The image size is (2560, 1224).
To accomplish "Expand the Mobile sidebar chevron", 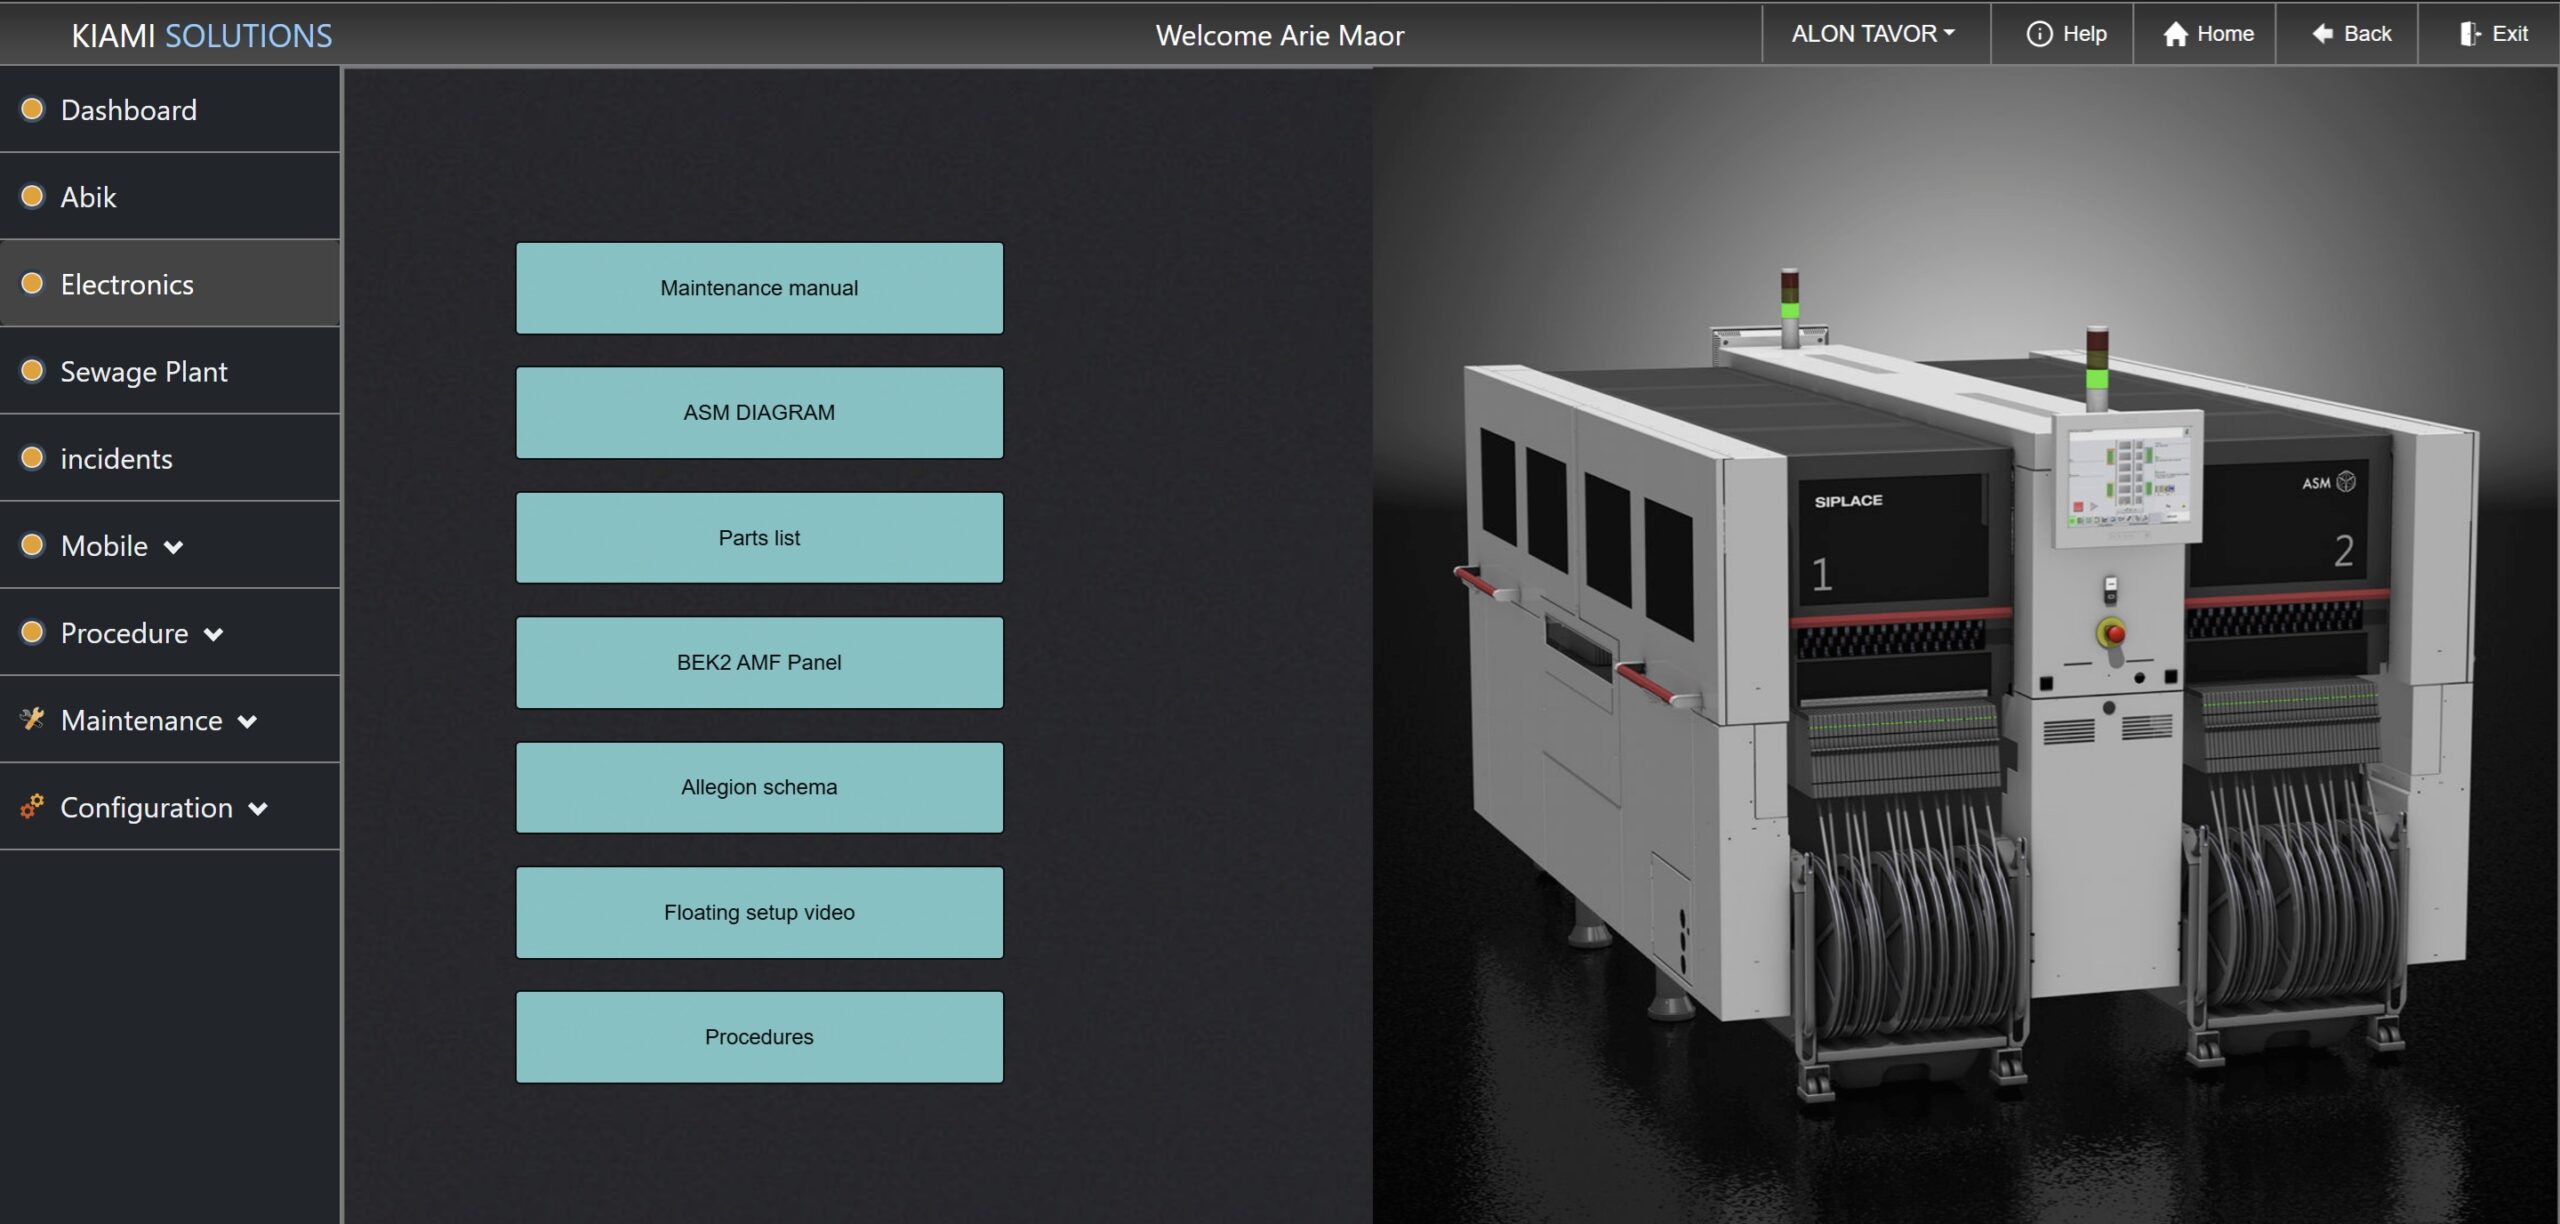I will tap(173, 547).
